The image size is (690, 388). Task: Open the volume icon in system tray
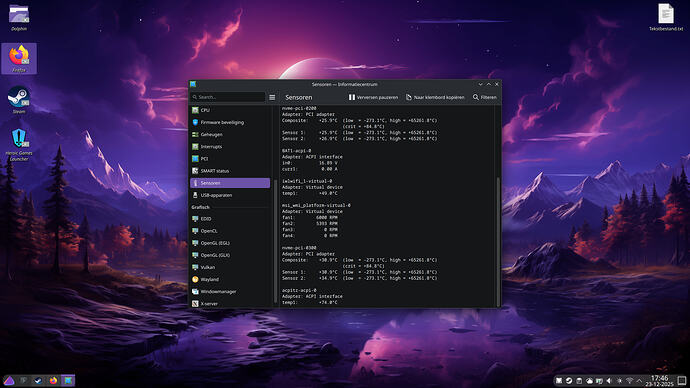(609, 381)
